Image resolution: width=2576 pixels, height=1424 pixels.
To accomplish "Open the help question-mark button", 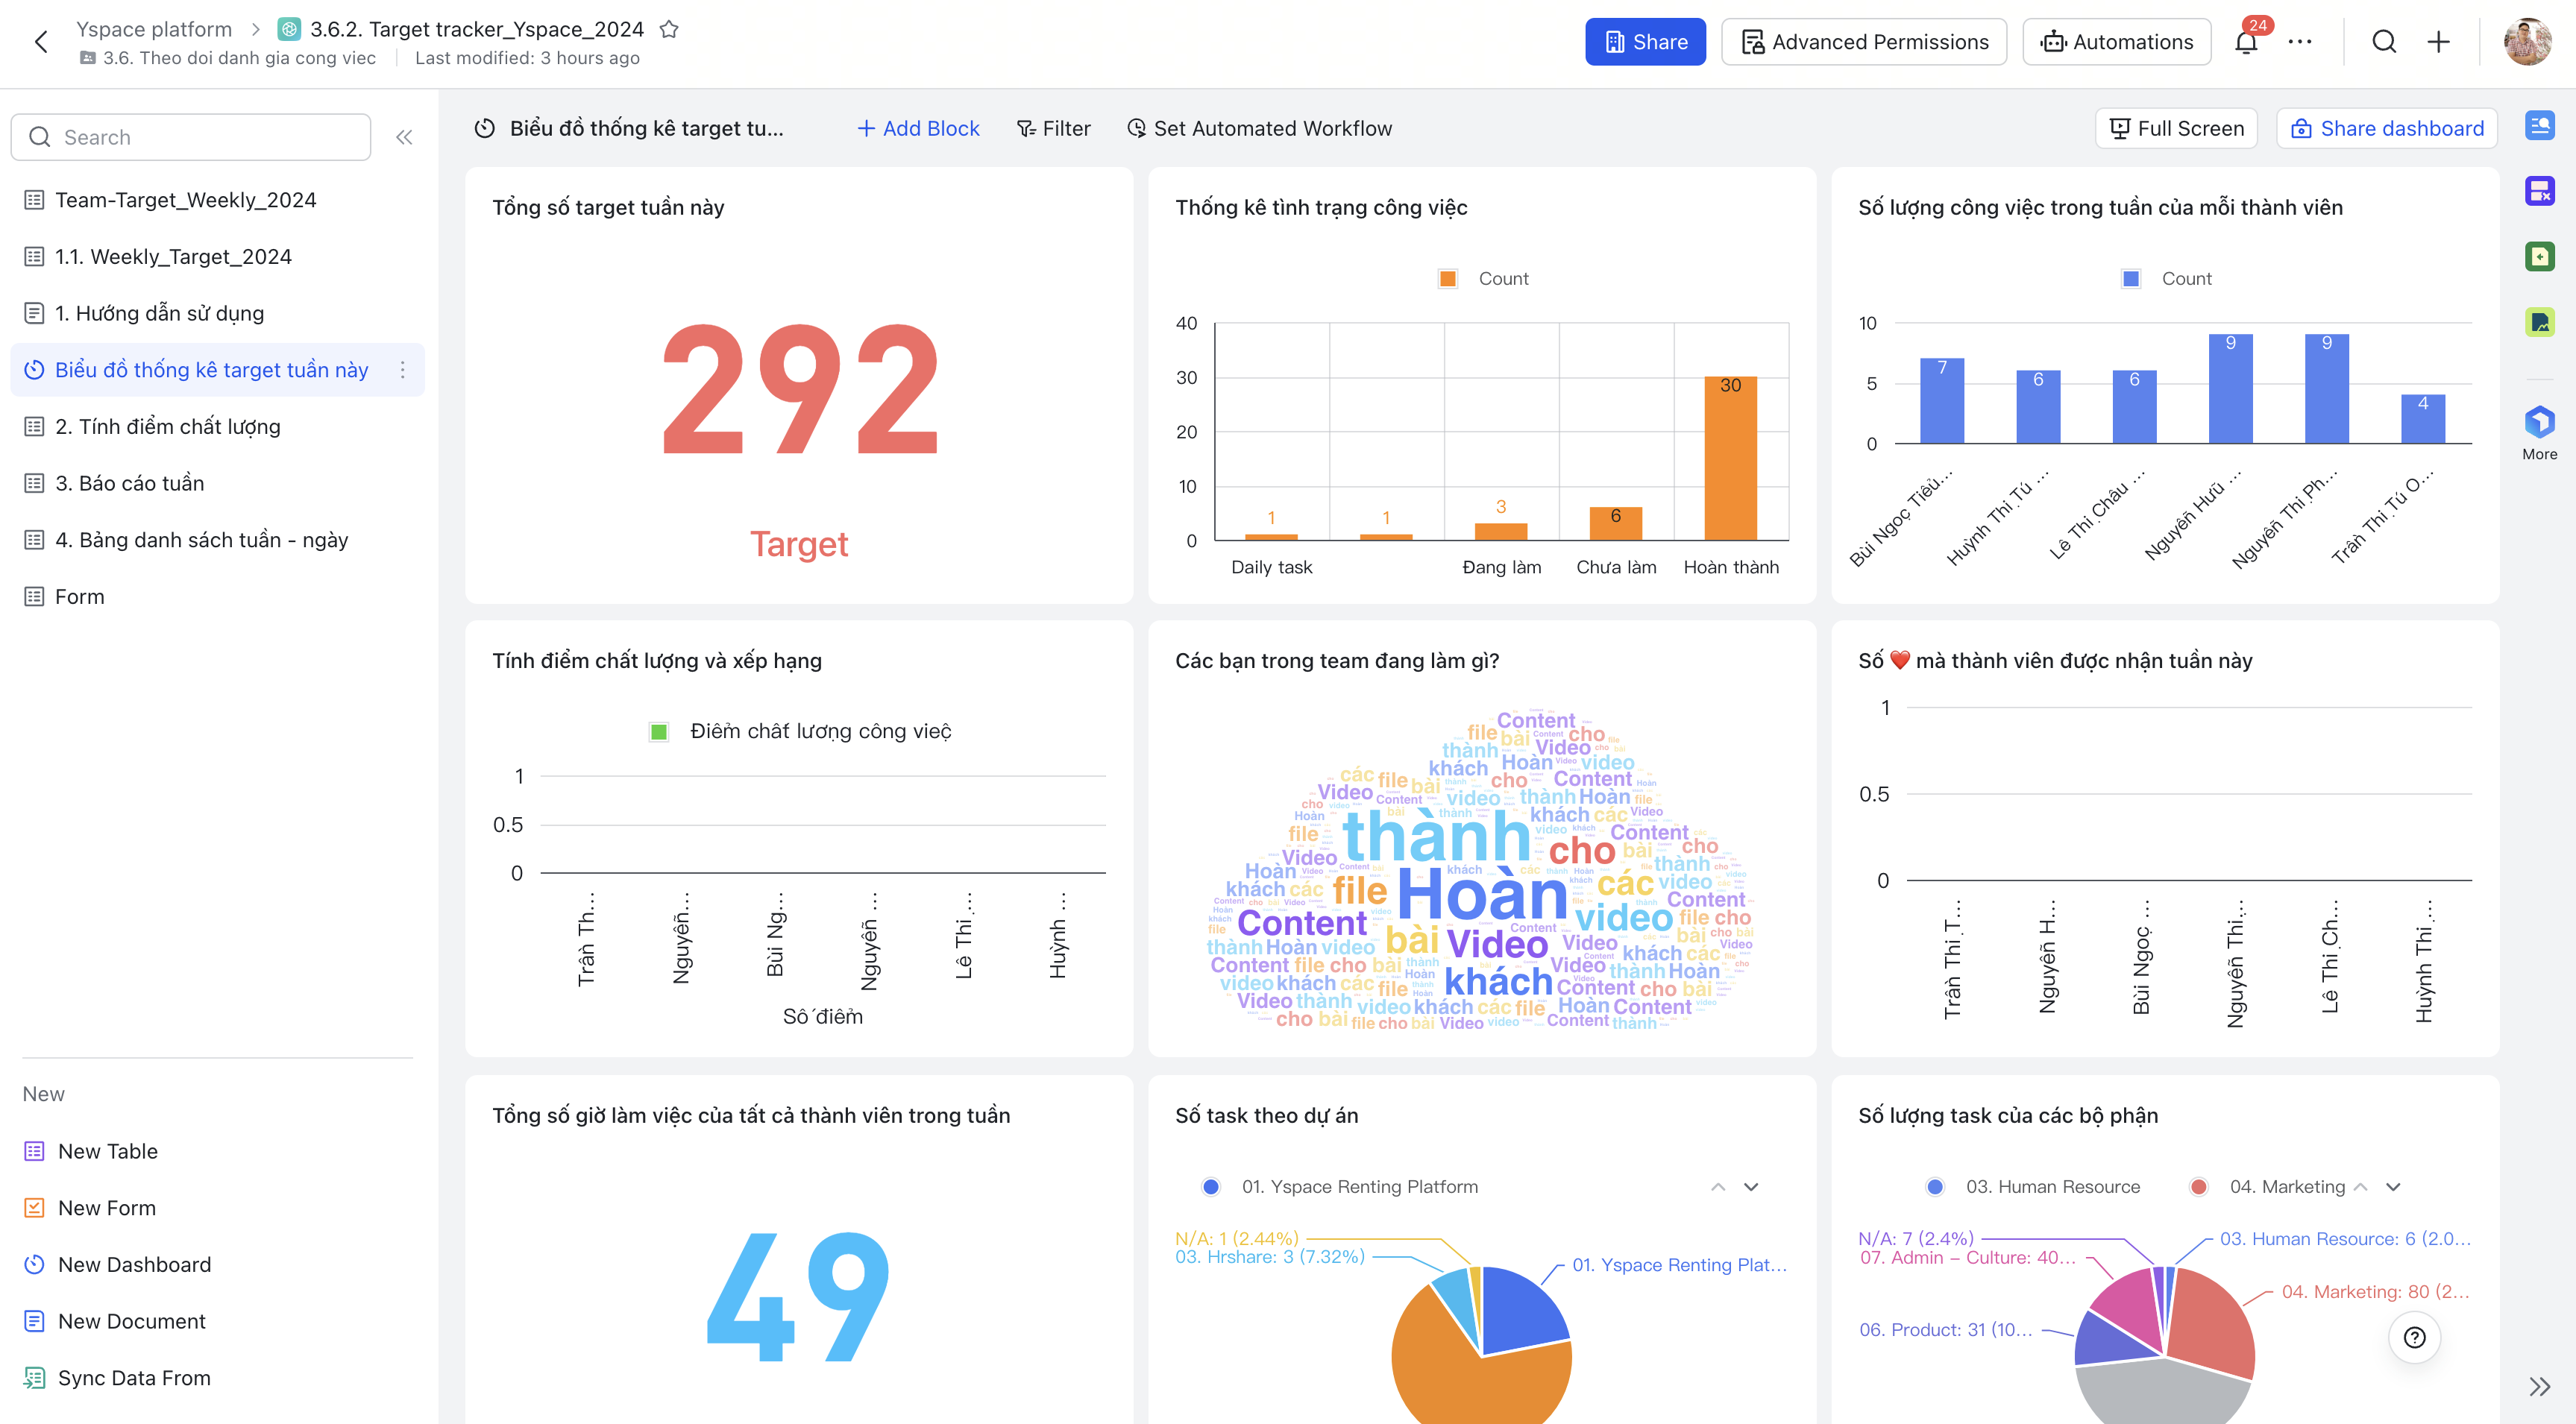I will pos(2414,1337).
